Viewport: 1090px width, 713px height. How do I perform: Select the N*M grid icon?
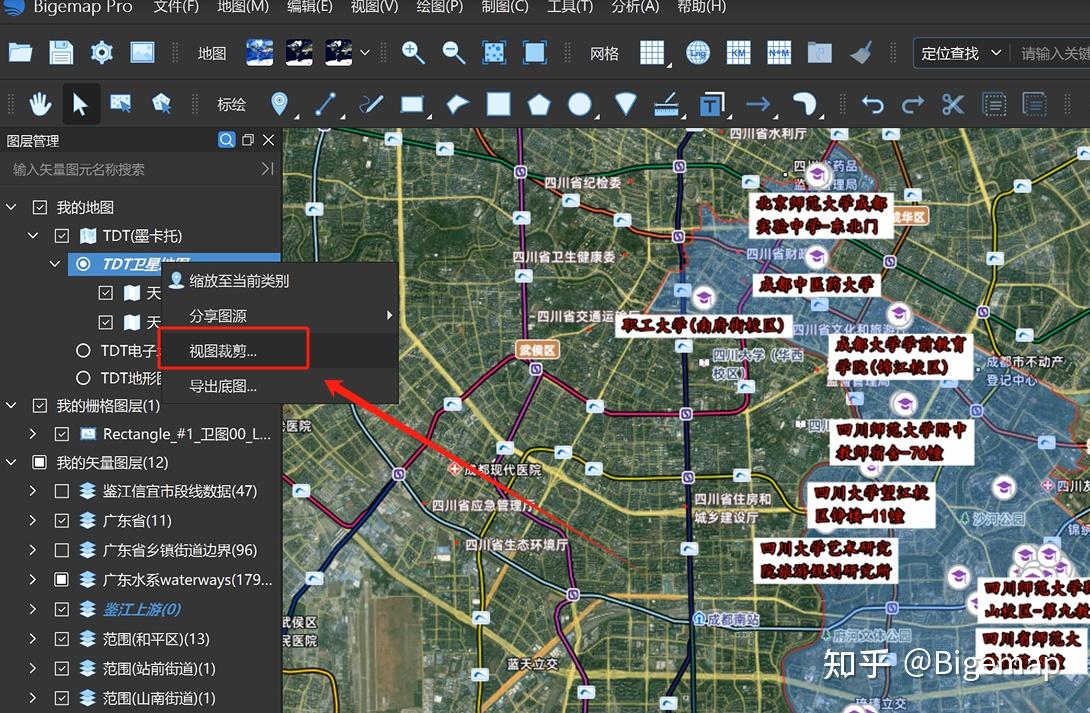(779, 53)
